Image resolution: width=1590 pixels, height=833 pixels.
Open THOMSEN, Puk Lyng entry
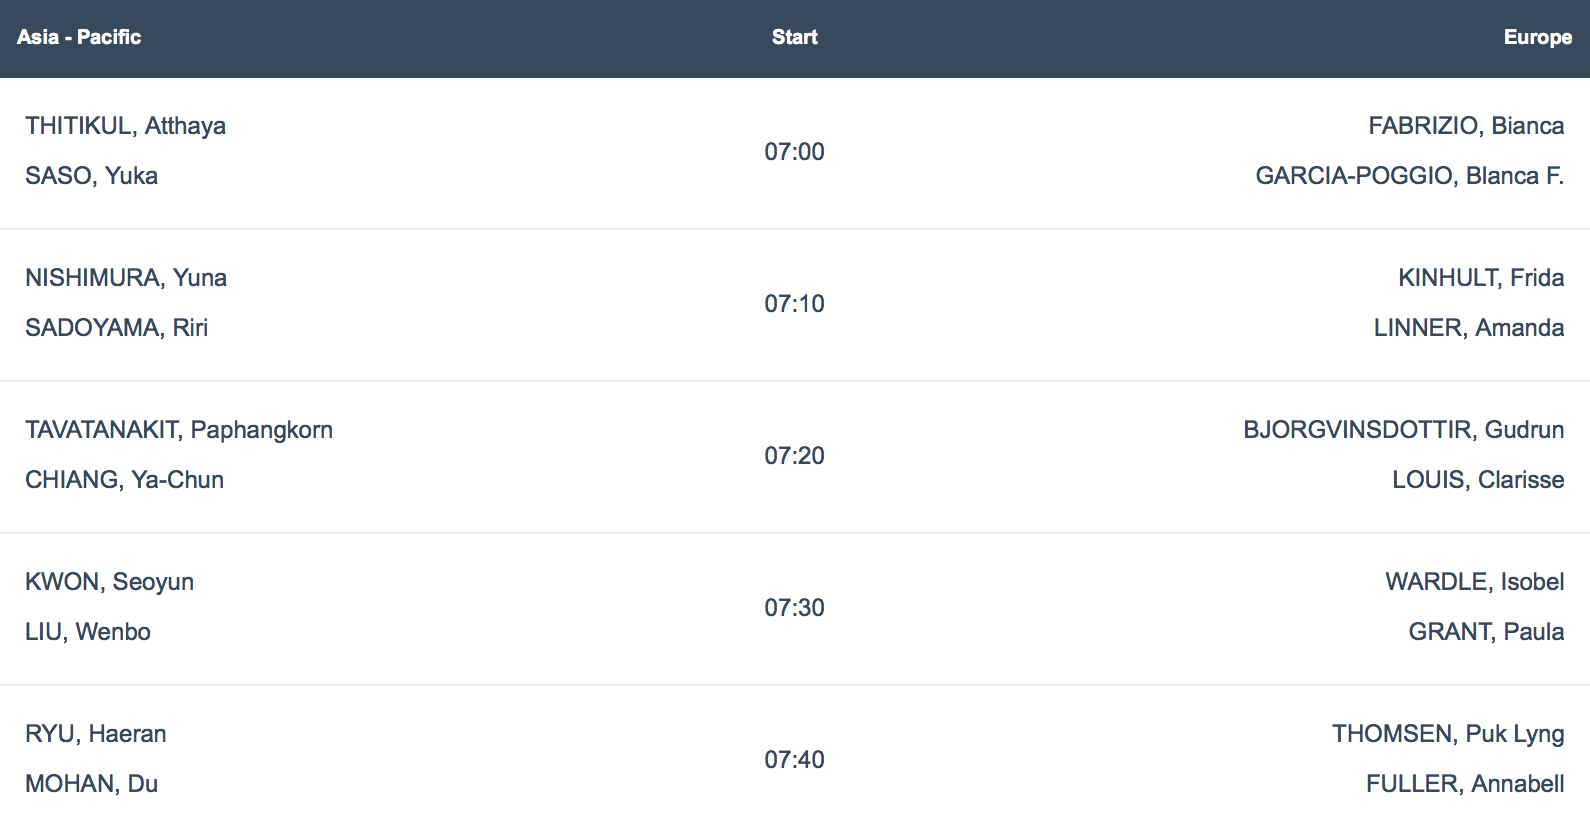click(1448, 734)
